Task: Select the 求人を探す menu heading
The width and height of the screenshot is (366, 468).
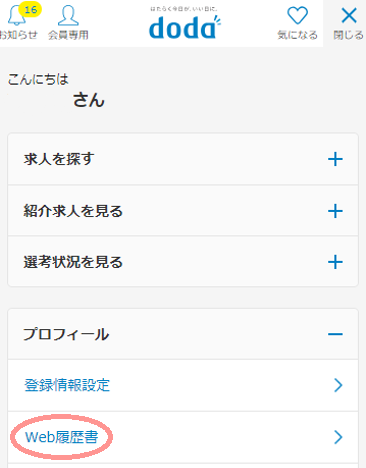Action: [x=59, y=159]
